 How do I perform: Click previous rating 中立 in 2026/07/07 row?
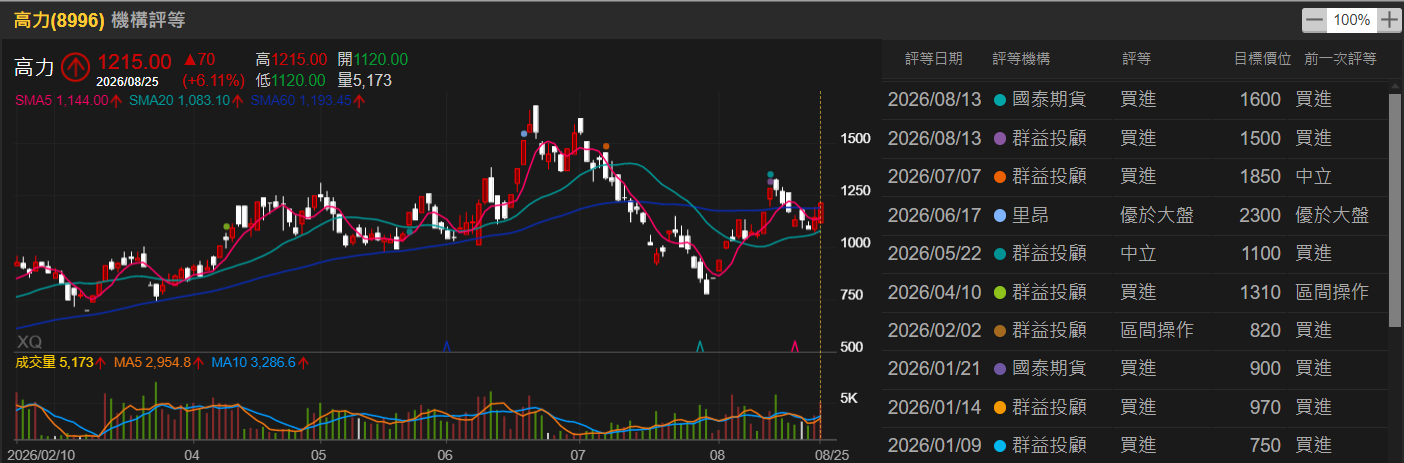click(1313, 177)
